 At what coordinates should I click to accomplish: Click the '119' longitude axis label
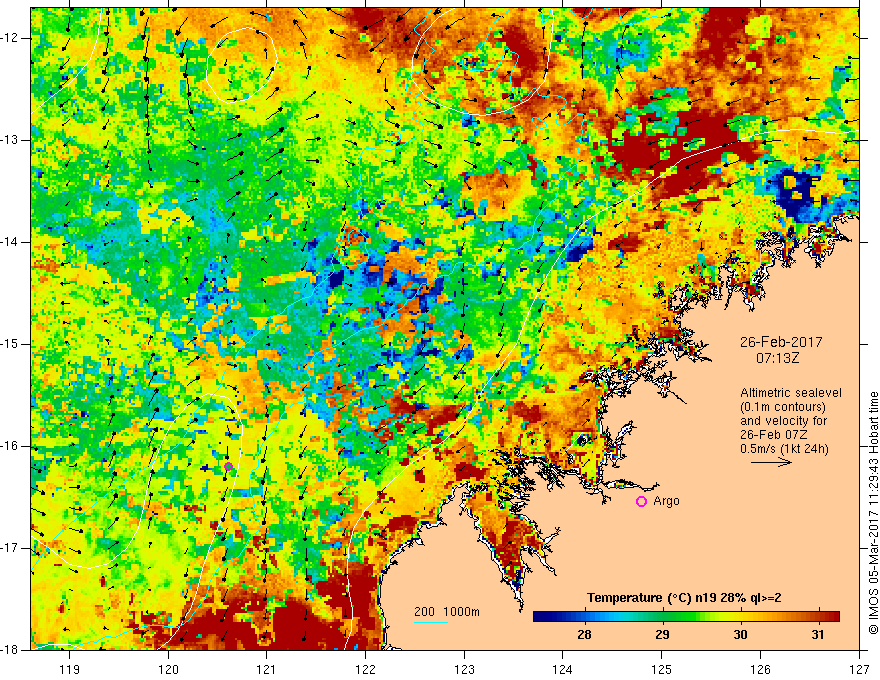click(x=70, y=669)
